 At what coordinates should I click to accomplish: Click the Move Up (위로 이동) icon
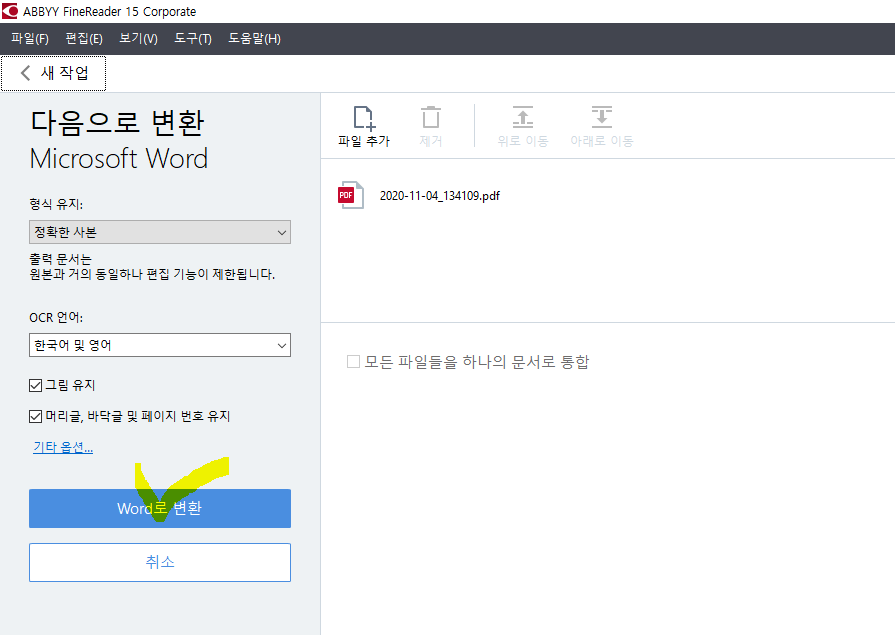(522, 117)
